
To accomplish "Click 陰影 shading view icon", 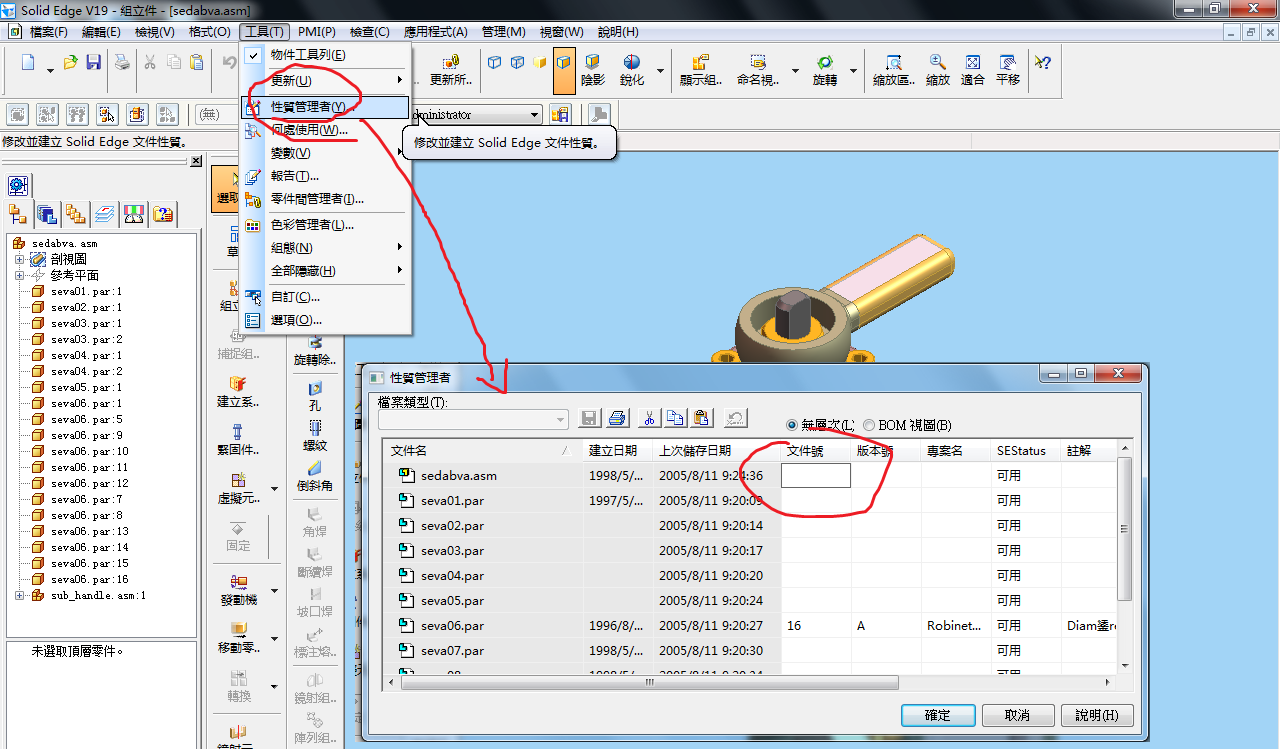I will click(592, 70).
